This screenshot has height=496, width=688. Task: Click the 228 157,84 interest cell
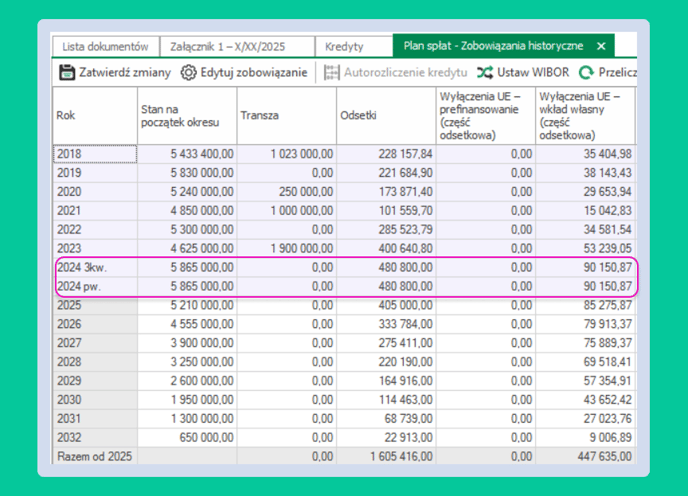pos(386,154)
